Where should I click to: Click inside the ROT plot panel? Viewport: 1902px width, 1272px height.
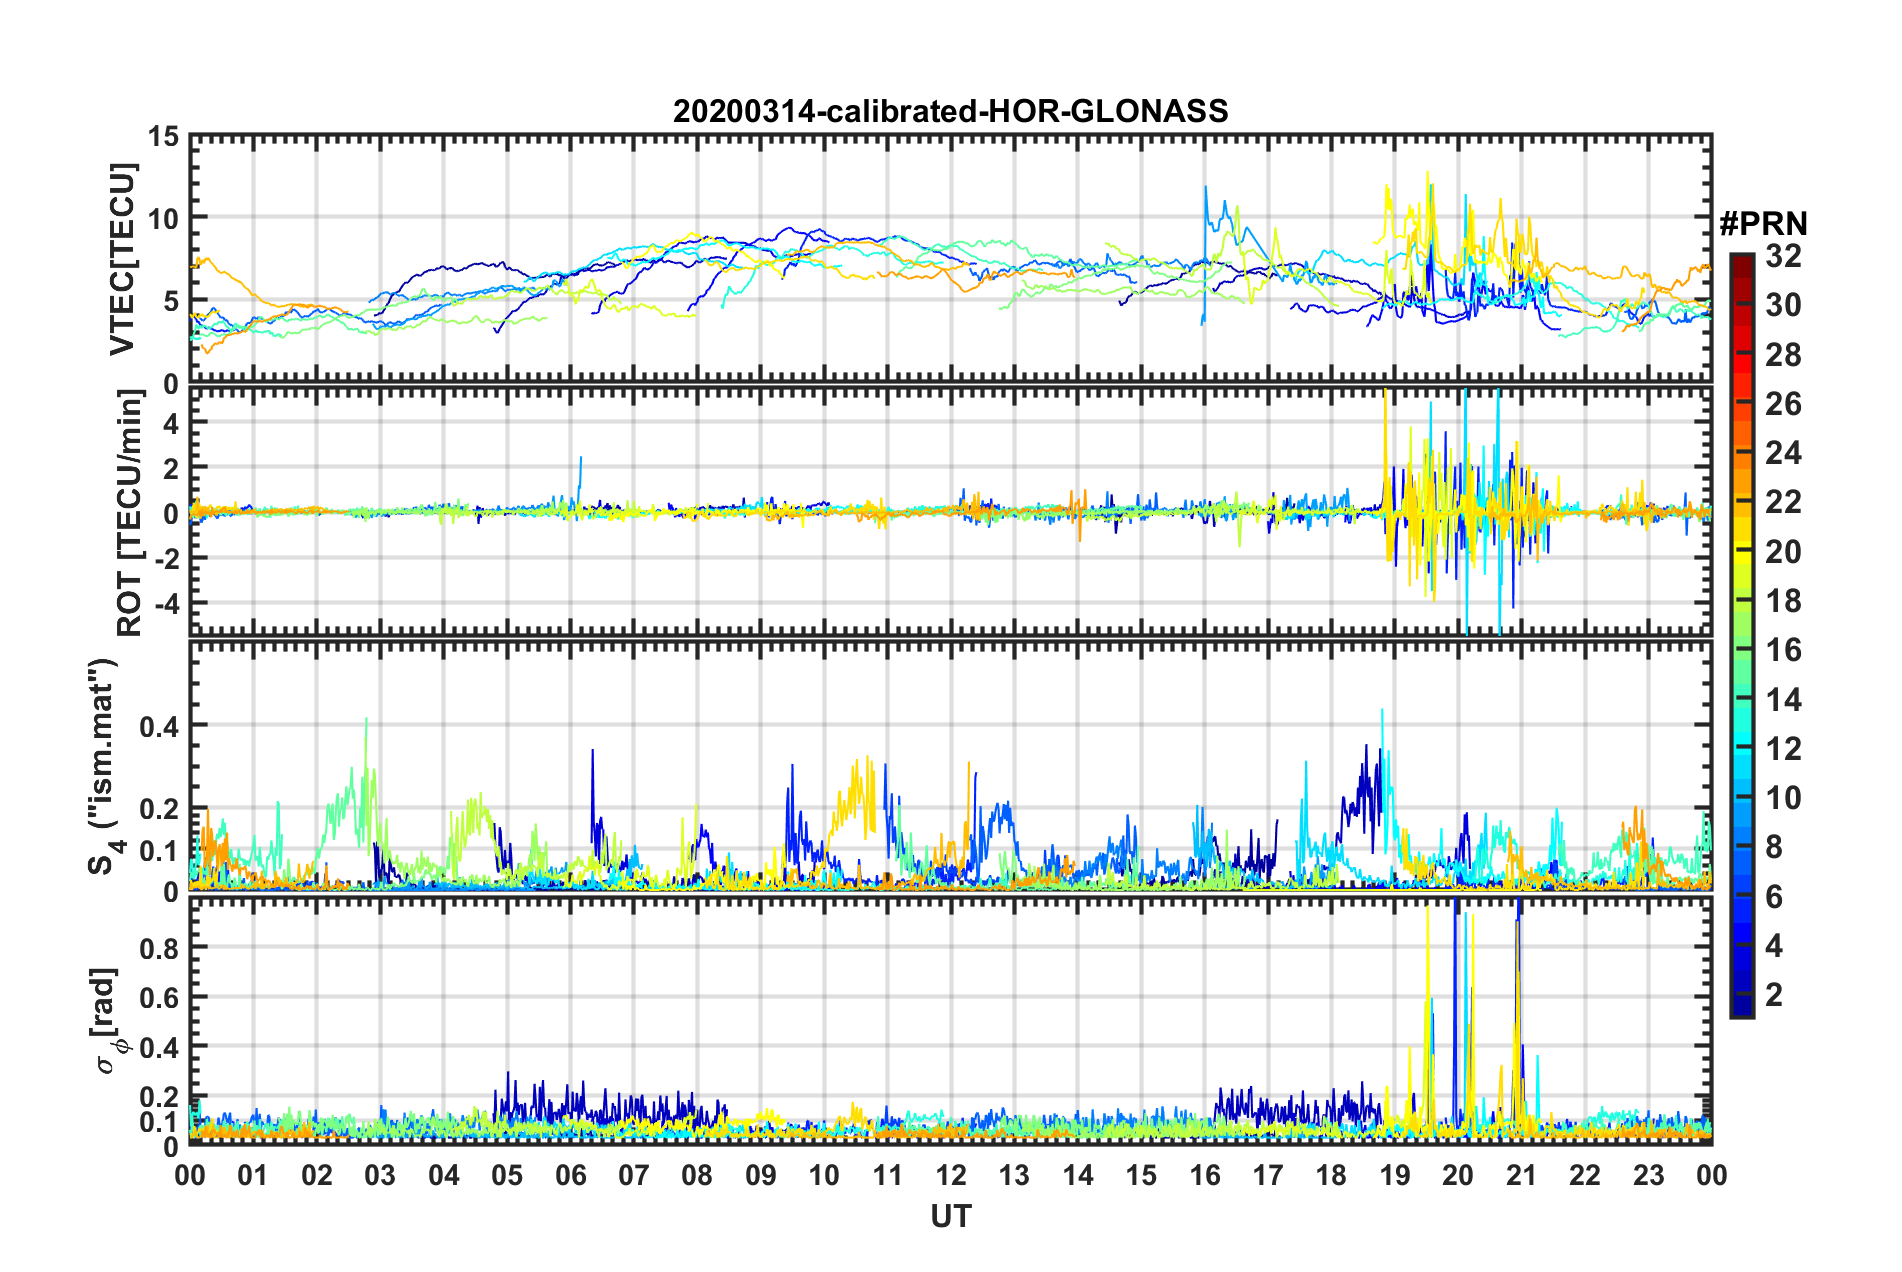pos(950,511)
